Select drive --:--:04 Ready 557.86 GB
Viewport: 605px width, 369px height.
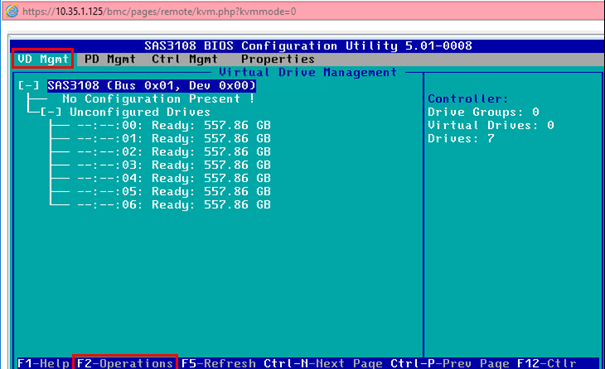coord(174,178)
